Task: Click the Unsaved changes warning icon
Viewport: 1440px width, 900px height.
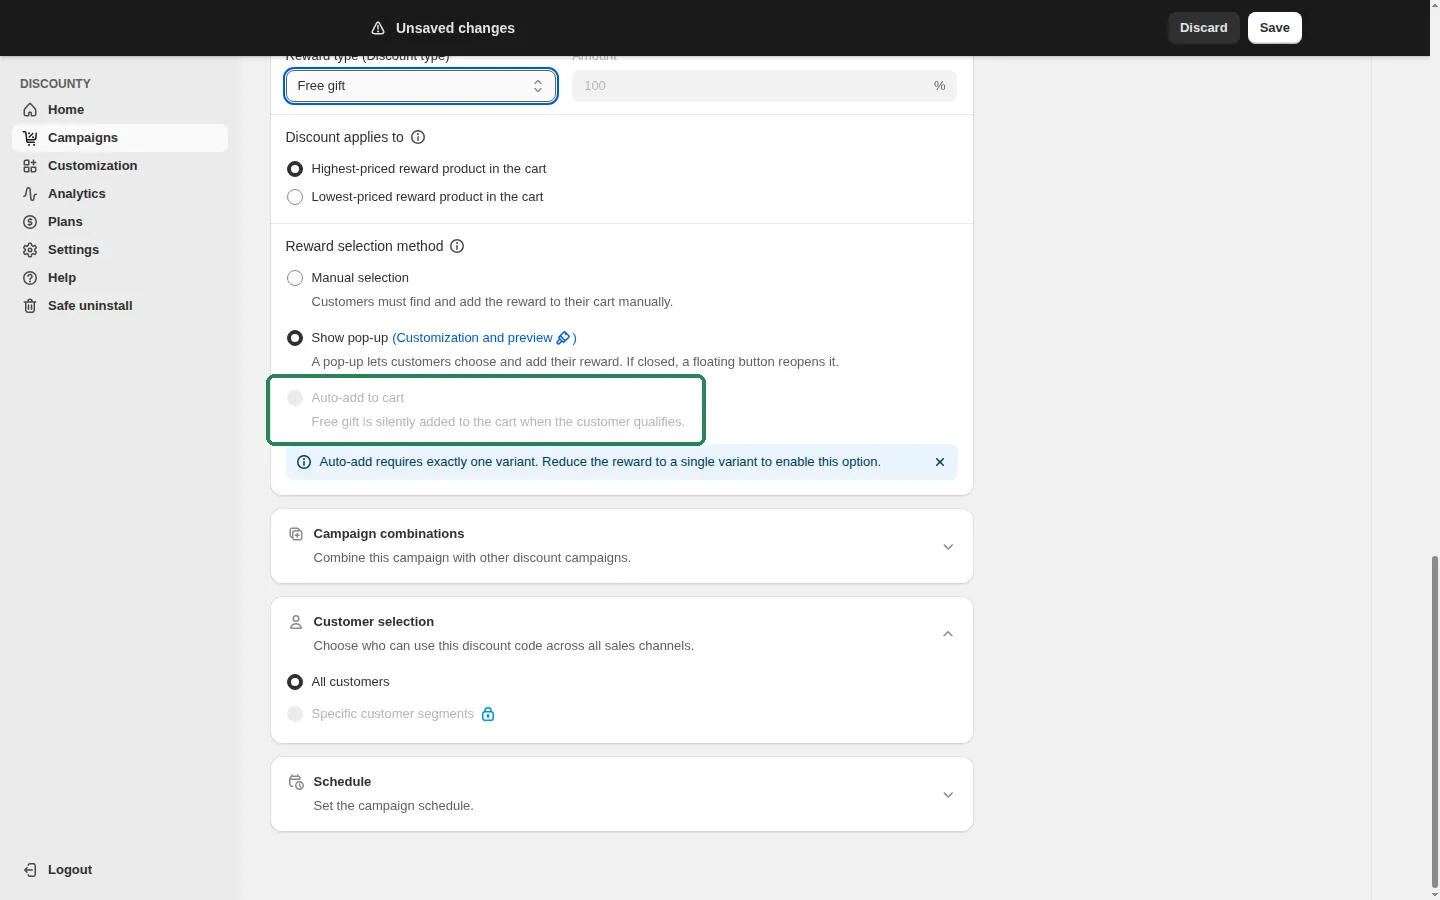Action: pyautogui.click(x=378, y=28)
